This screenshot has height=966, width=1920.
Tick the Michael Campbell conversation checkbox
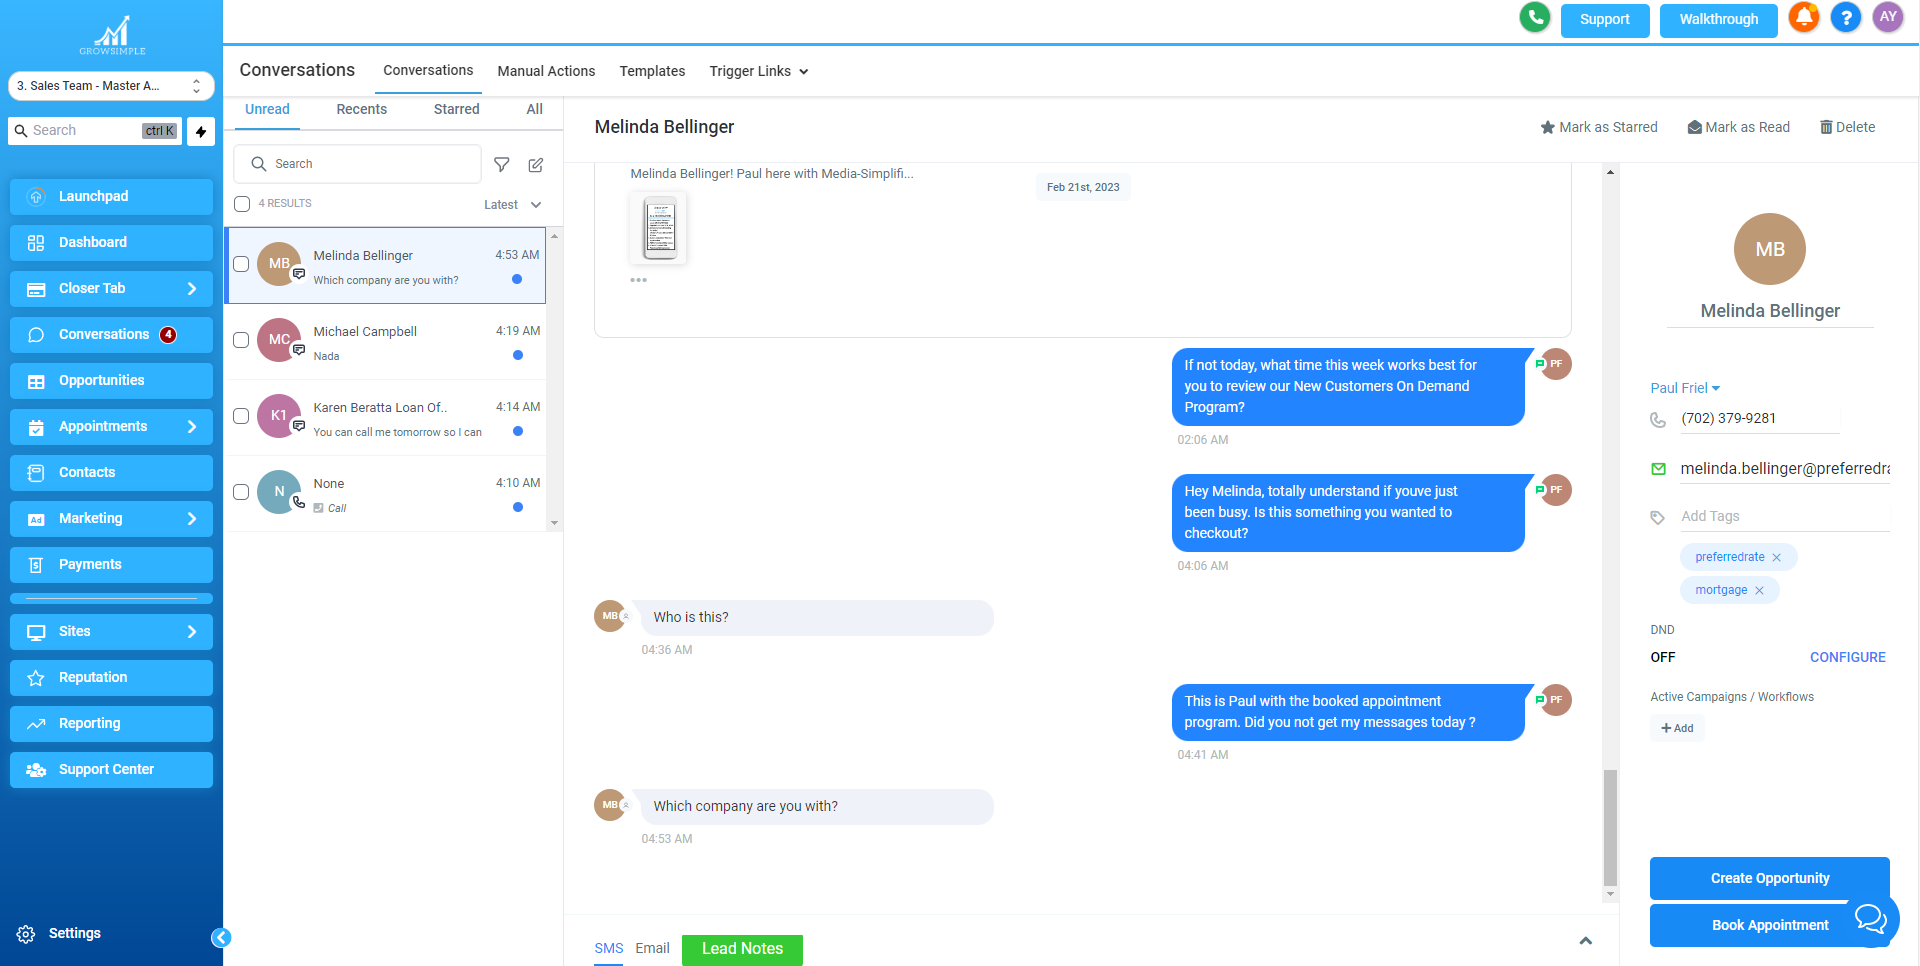(241, 340)
